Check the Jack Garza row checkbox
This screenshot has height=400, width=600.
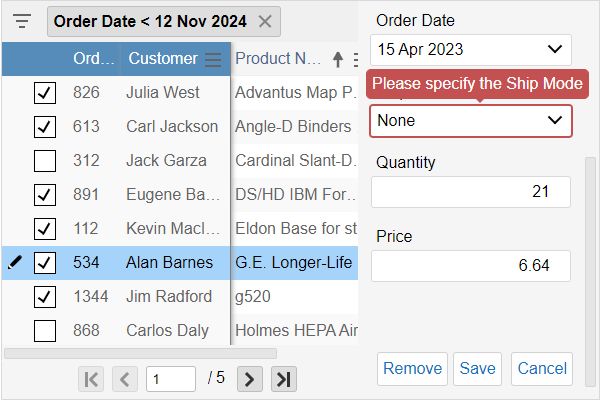tap(45, 161)
